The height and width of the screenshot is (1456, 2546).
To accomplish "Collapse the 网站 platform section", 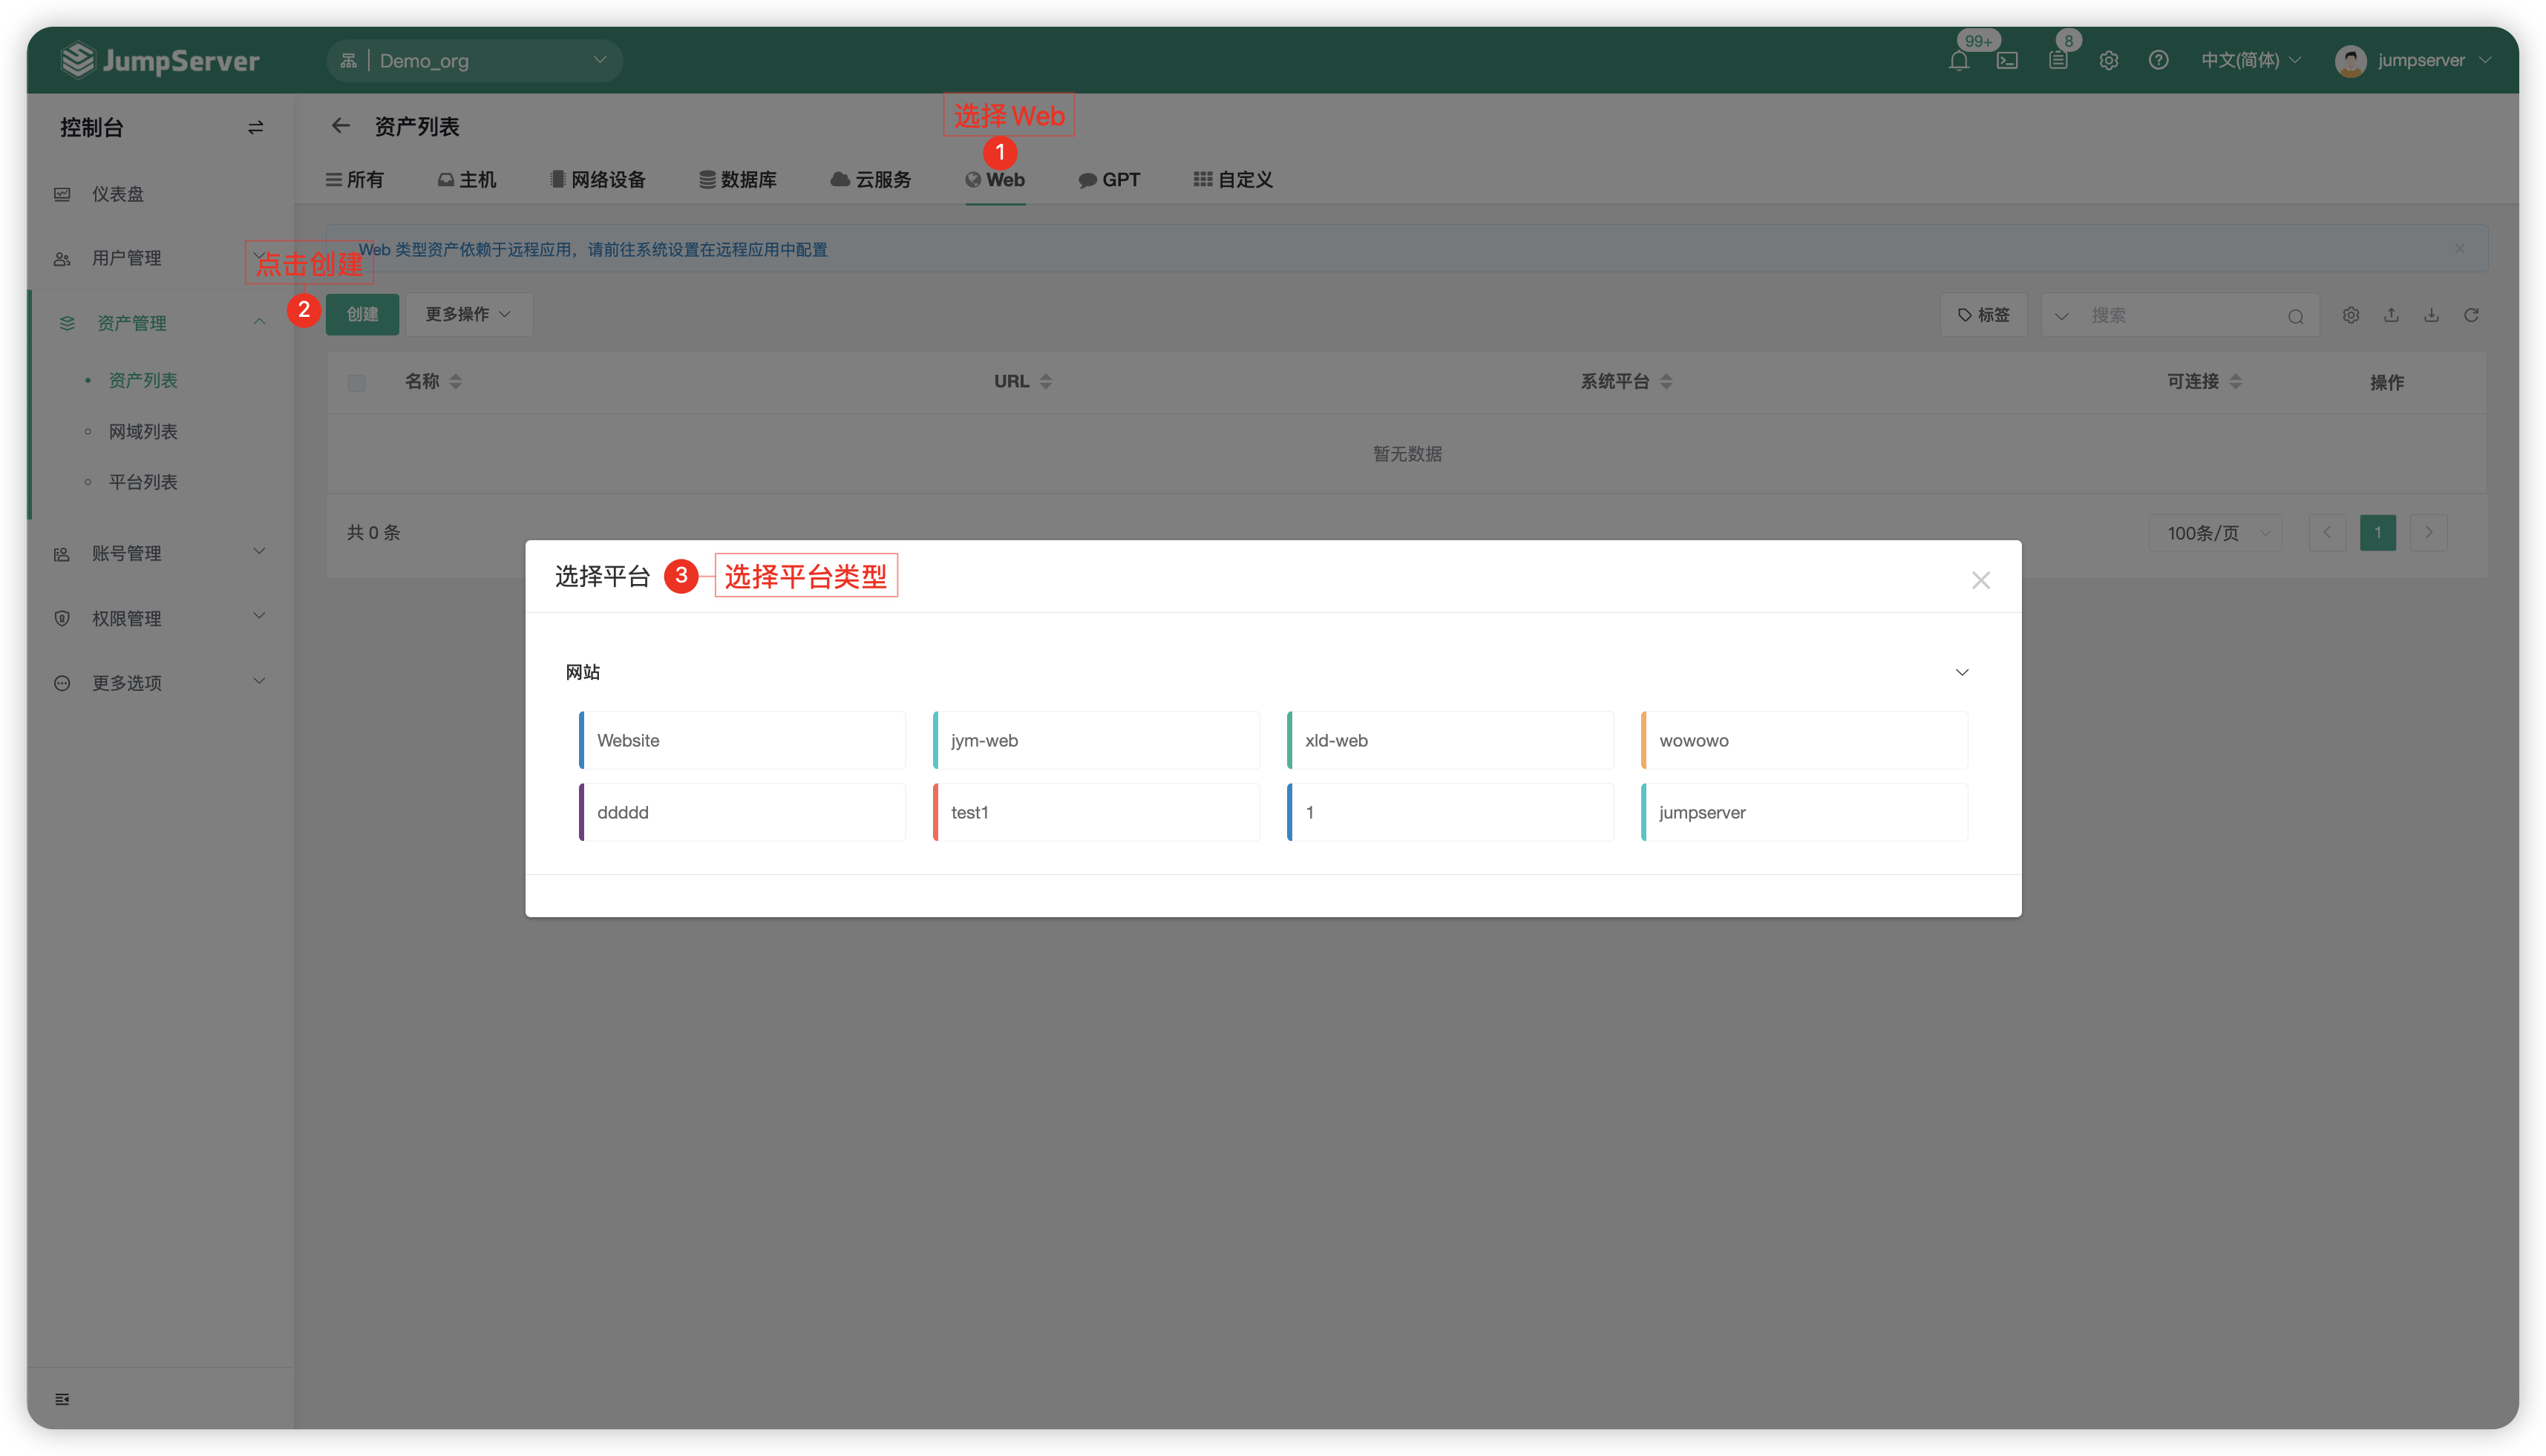I will 1962,672.
